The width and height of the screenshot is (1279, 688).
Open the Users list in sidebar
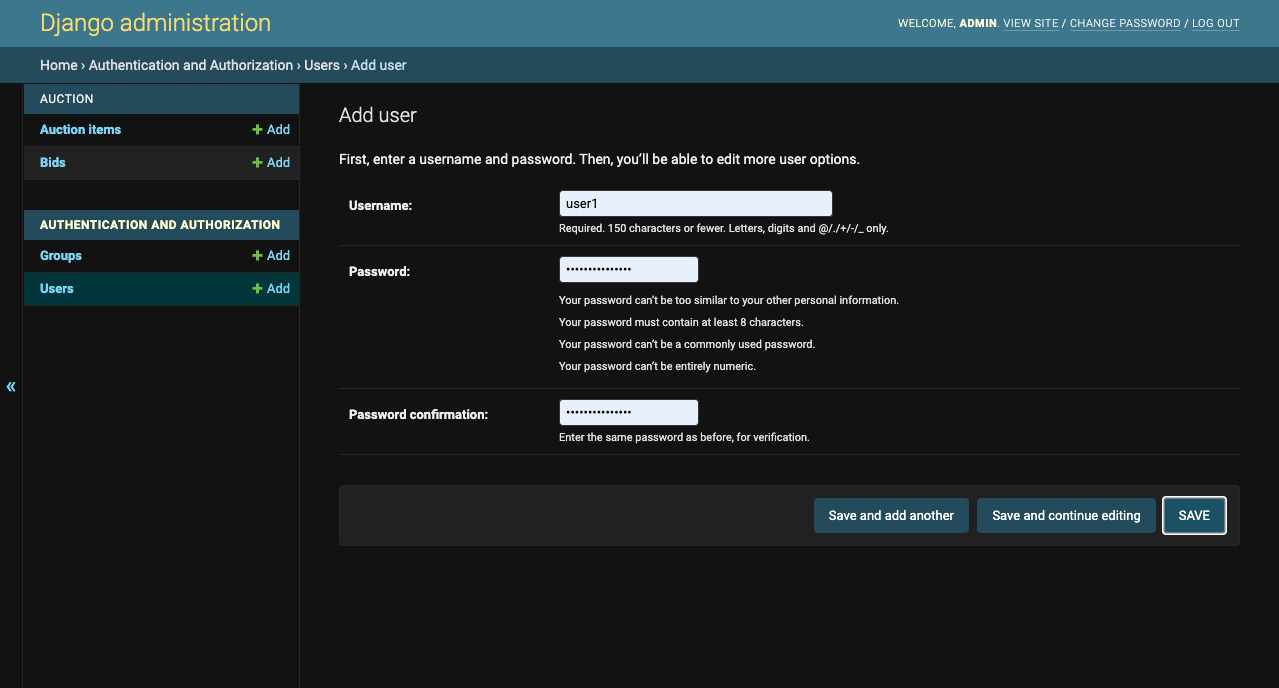click(x=57, y=288)
